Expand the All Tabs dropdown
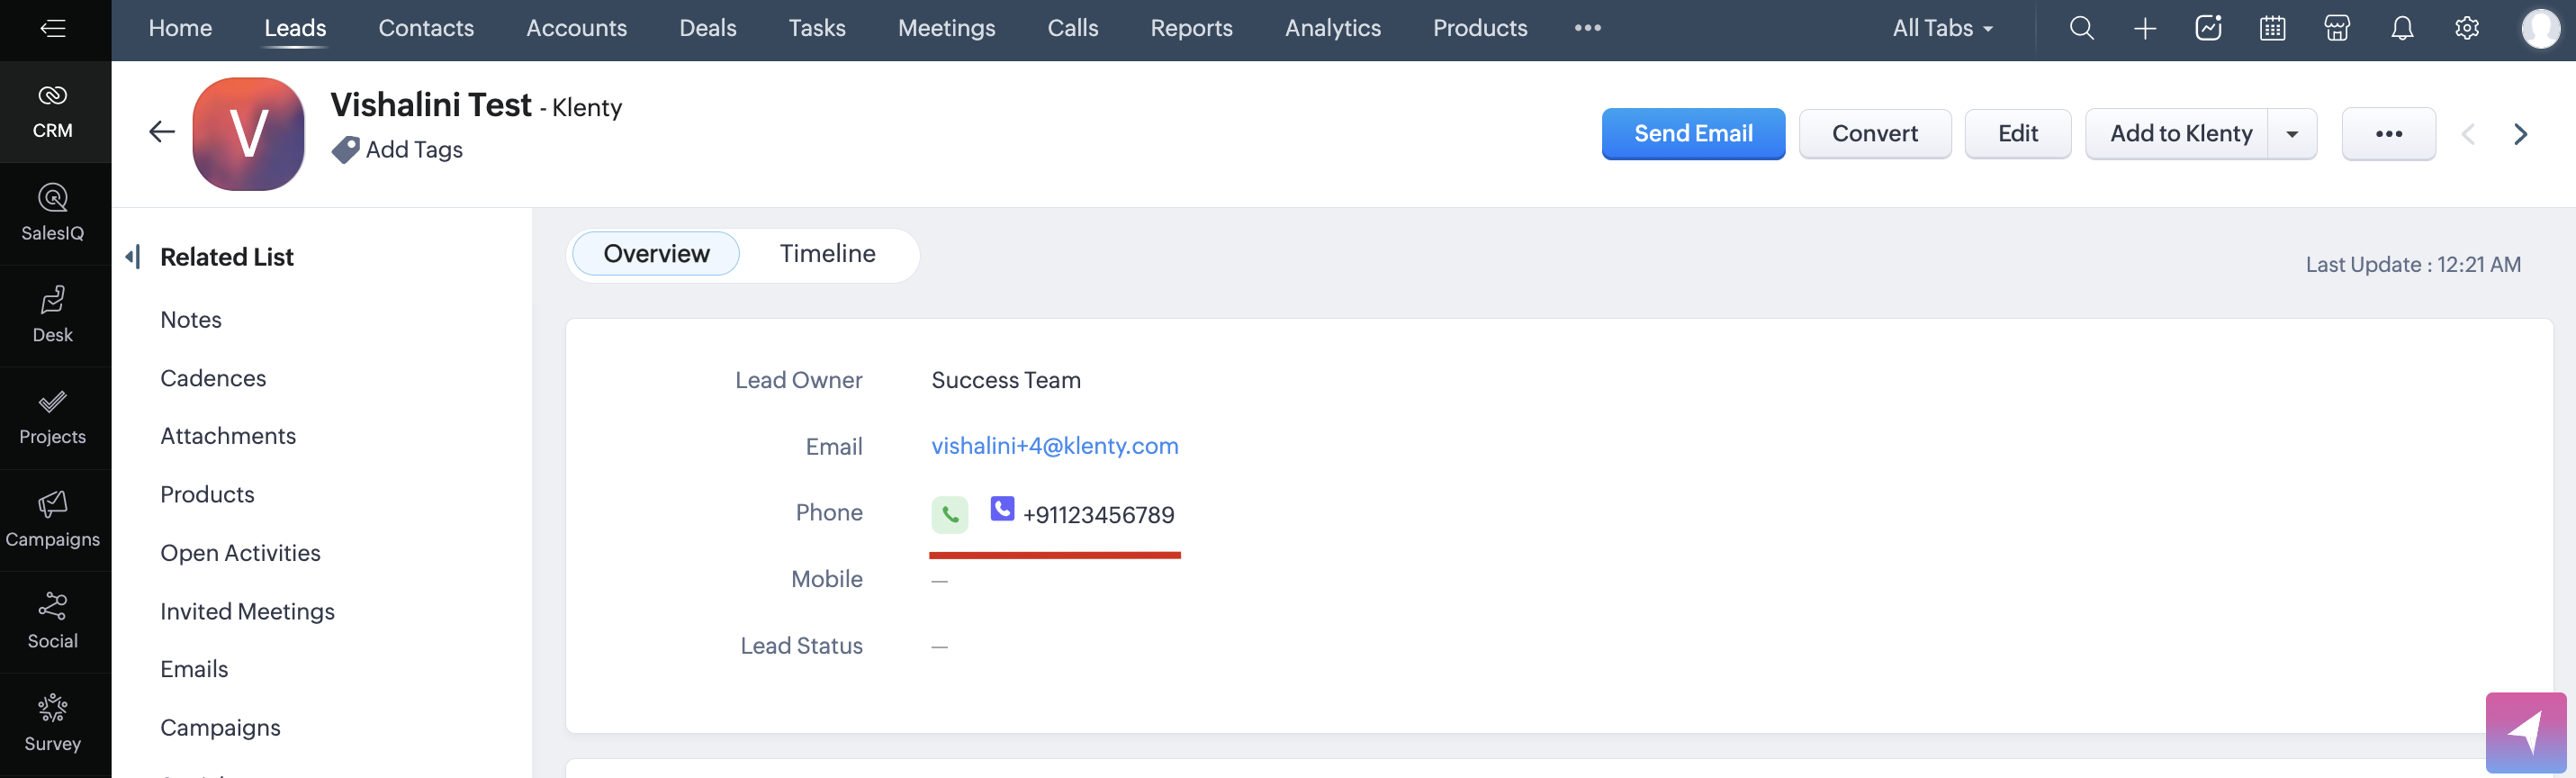Image resolution: width=2576 pixels, height=778 pixels. coord(1942,28)
